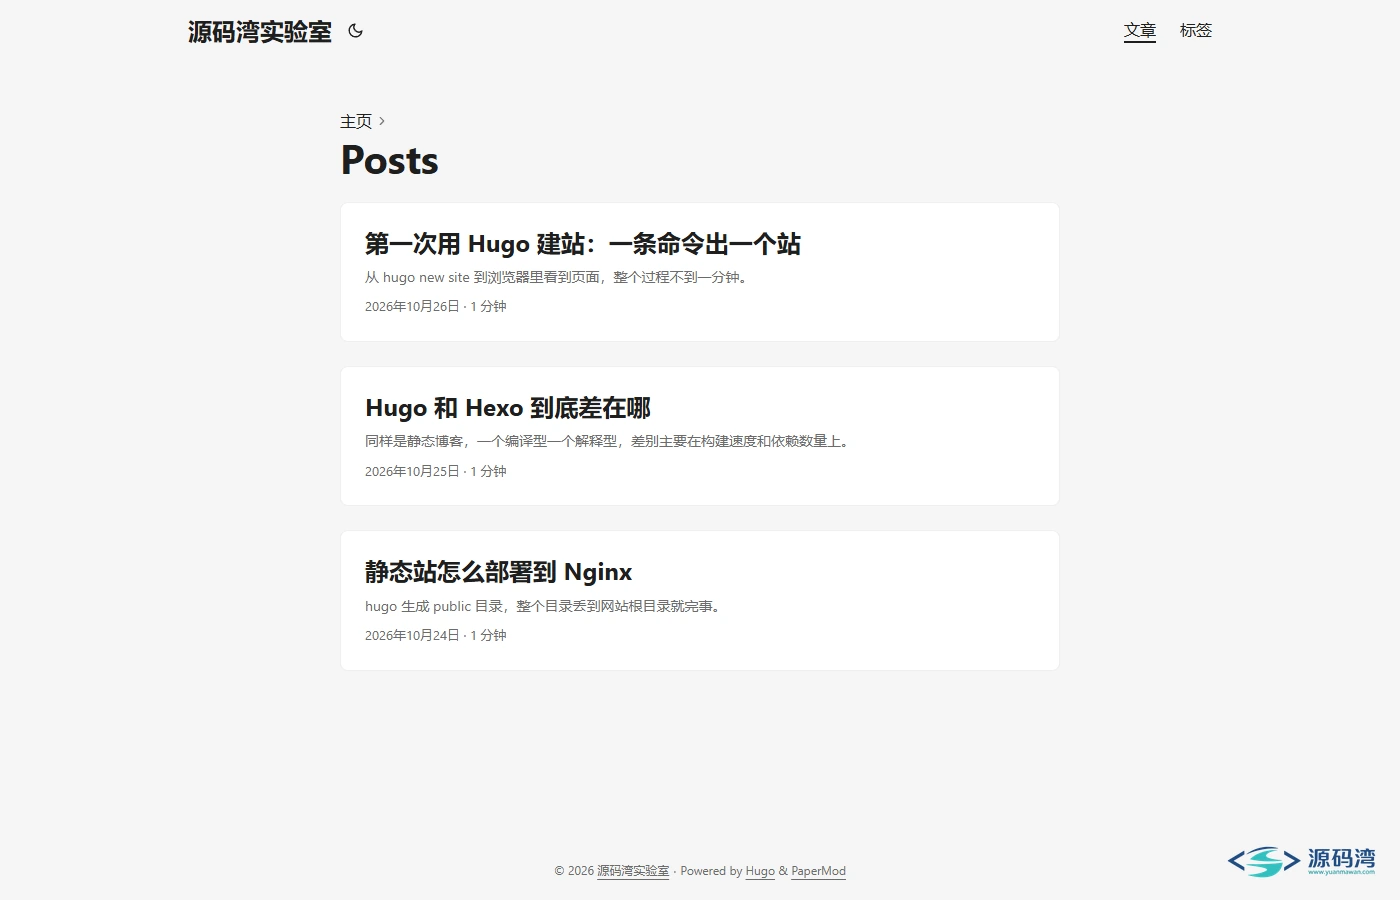
Task: Click the date 2026年10月24日
Action: point(412,635)
